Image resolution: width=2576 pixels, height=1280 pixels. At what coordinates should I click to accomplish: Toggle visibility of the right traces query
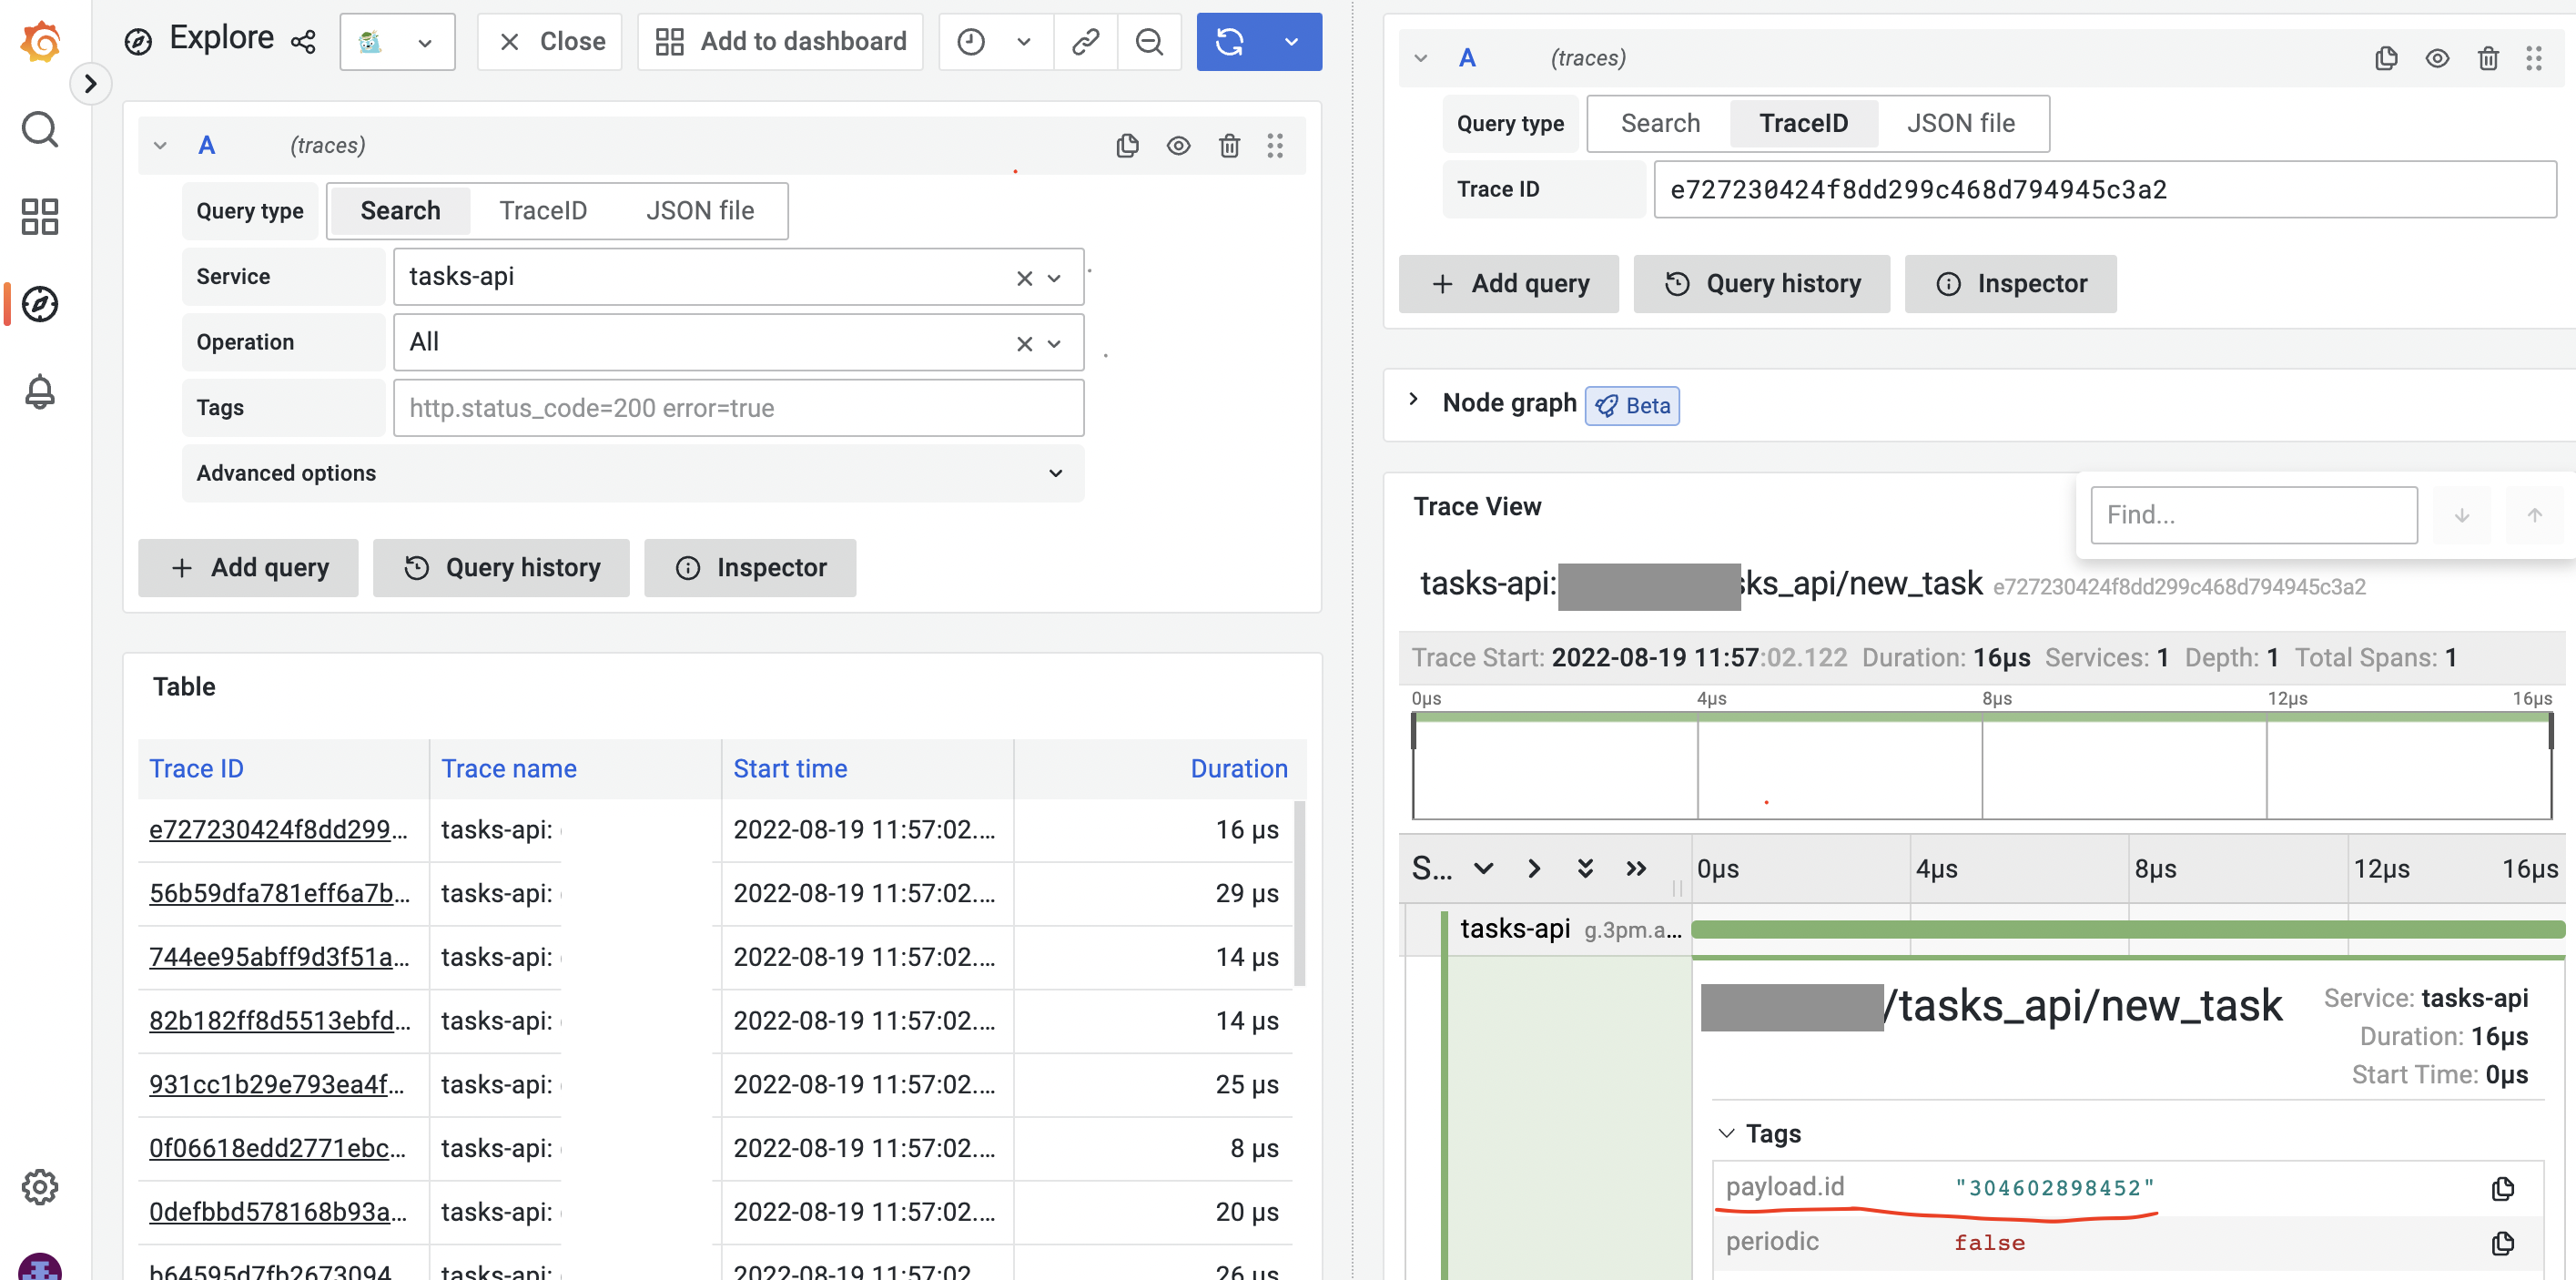click(x=2438, y=58)
